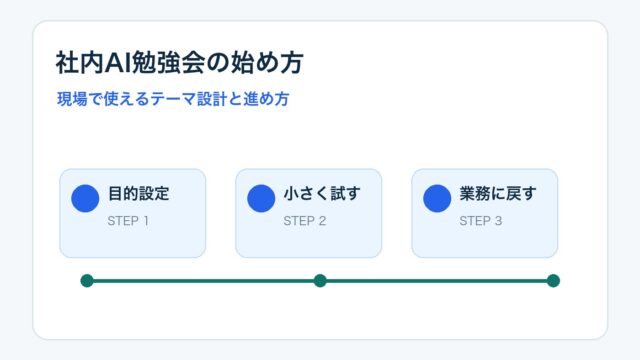This screenshot has height=360, width=640.
Task: Open the 小さく試す step card
Action: [x=309, y=213]
